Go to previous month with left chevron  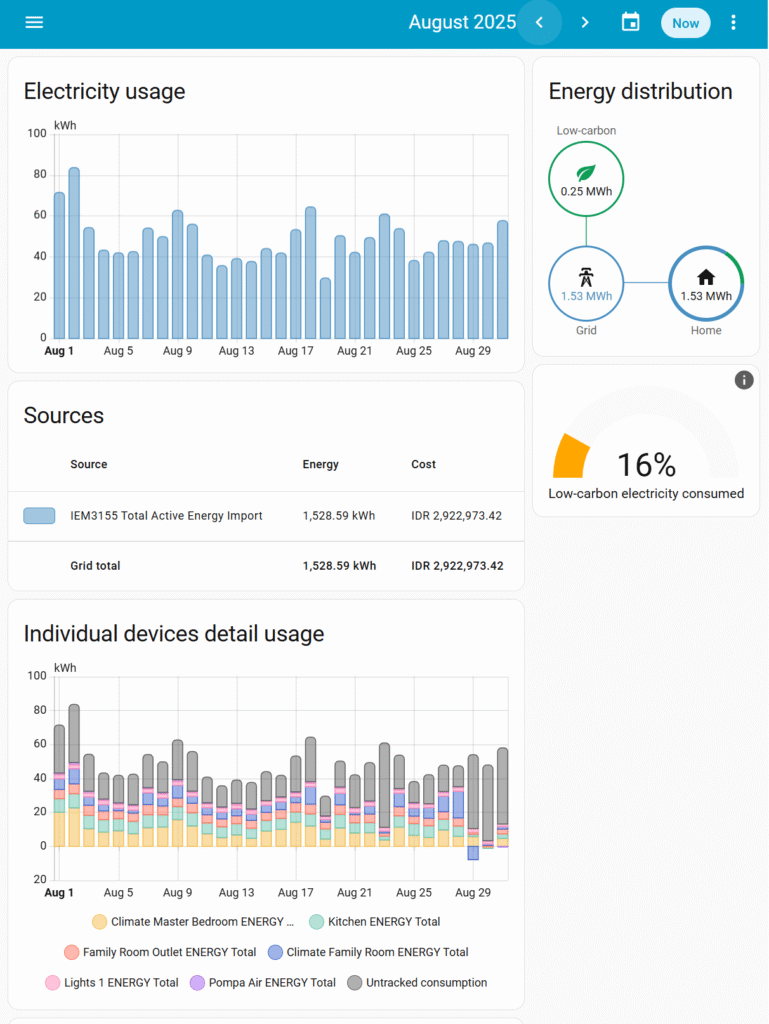540,22
